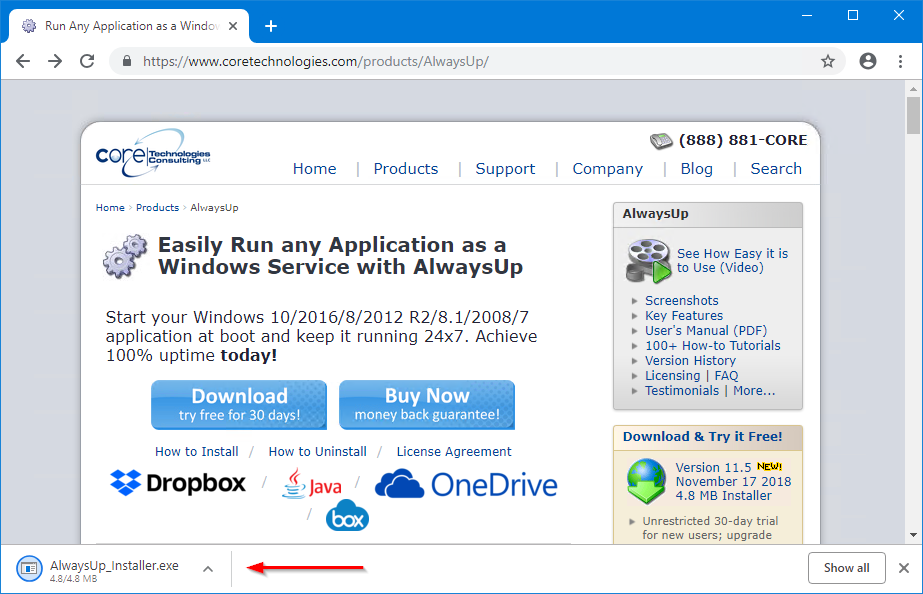Open the Key Features sidebar link
The width and height of the screenshot is (923, 594).
[x=684, y=316]
